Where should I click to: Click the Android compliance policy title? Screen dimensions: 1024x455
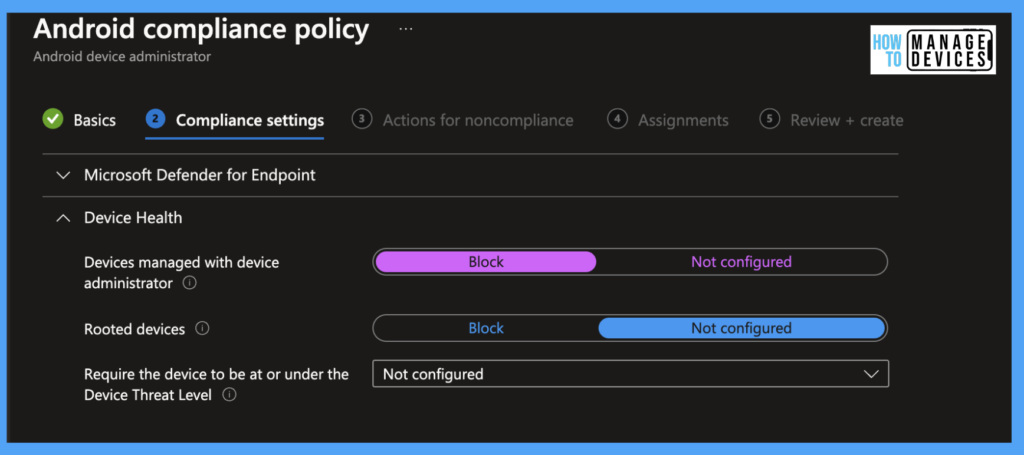pyautogui.click(x=201, y=29)
